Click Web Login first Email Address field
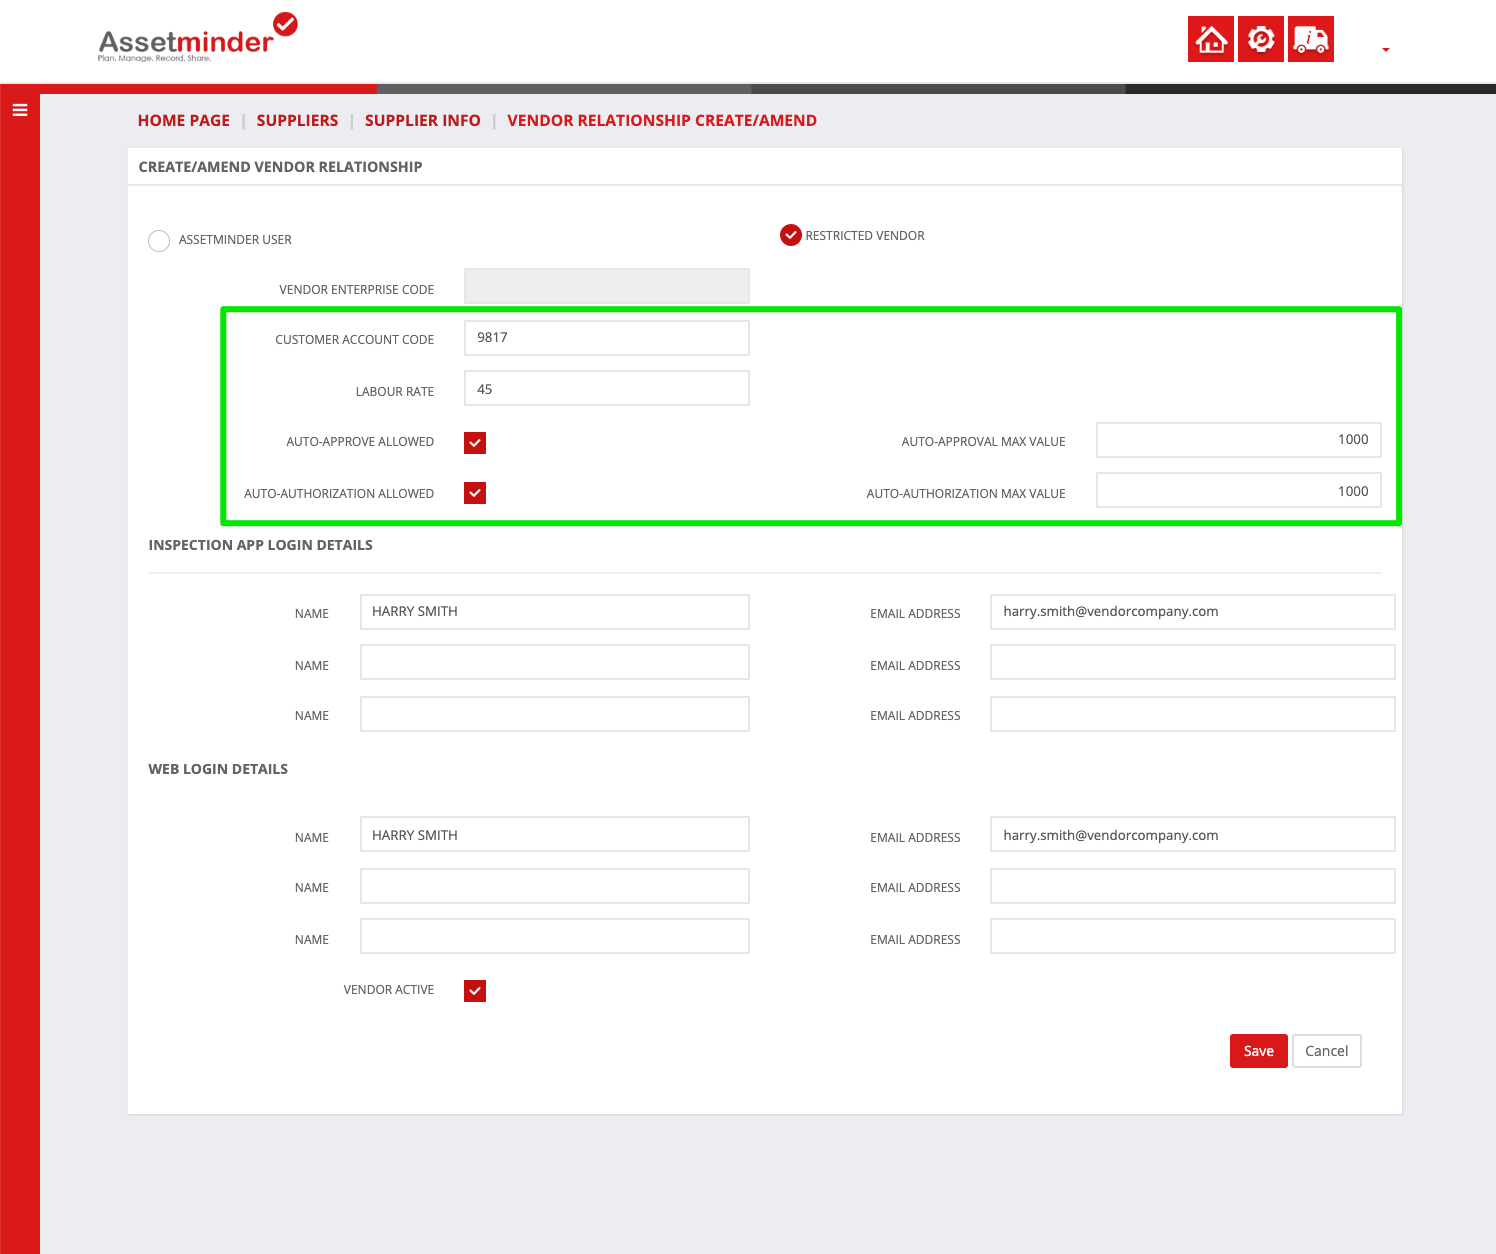 coord(1193,834)
